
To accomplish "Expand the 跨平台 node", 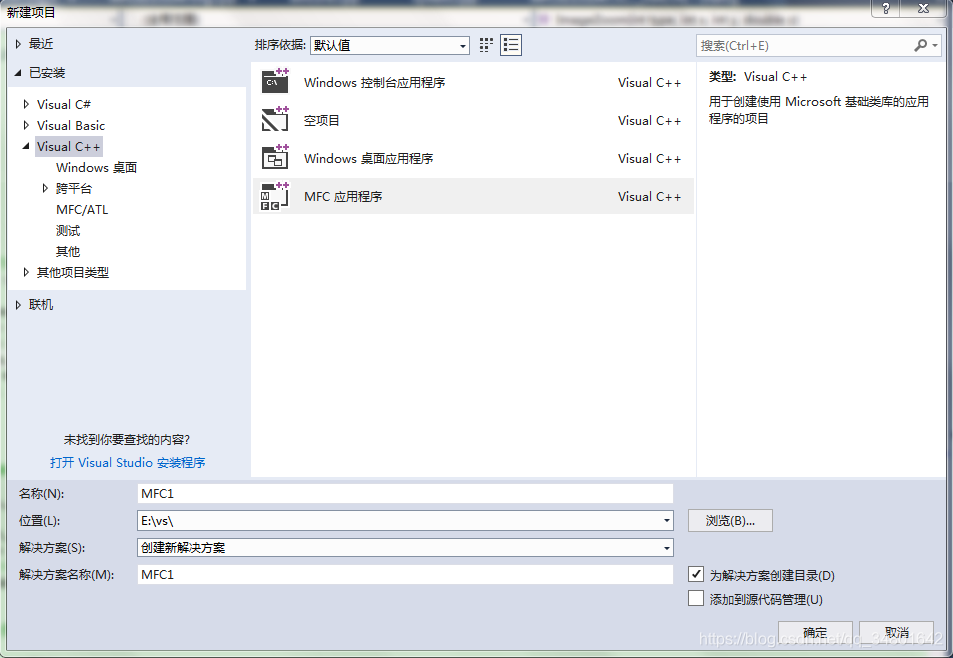I will point(45,188).
